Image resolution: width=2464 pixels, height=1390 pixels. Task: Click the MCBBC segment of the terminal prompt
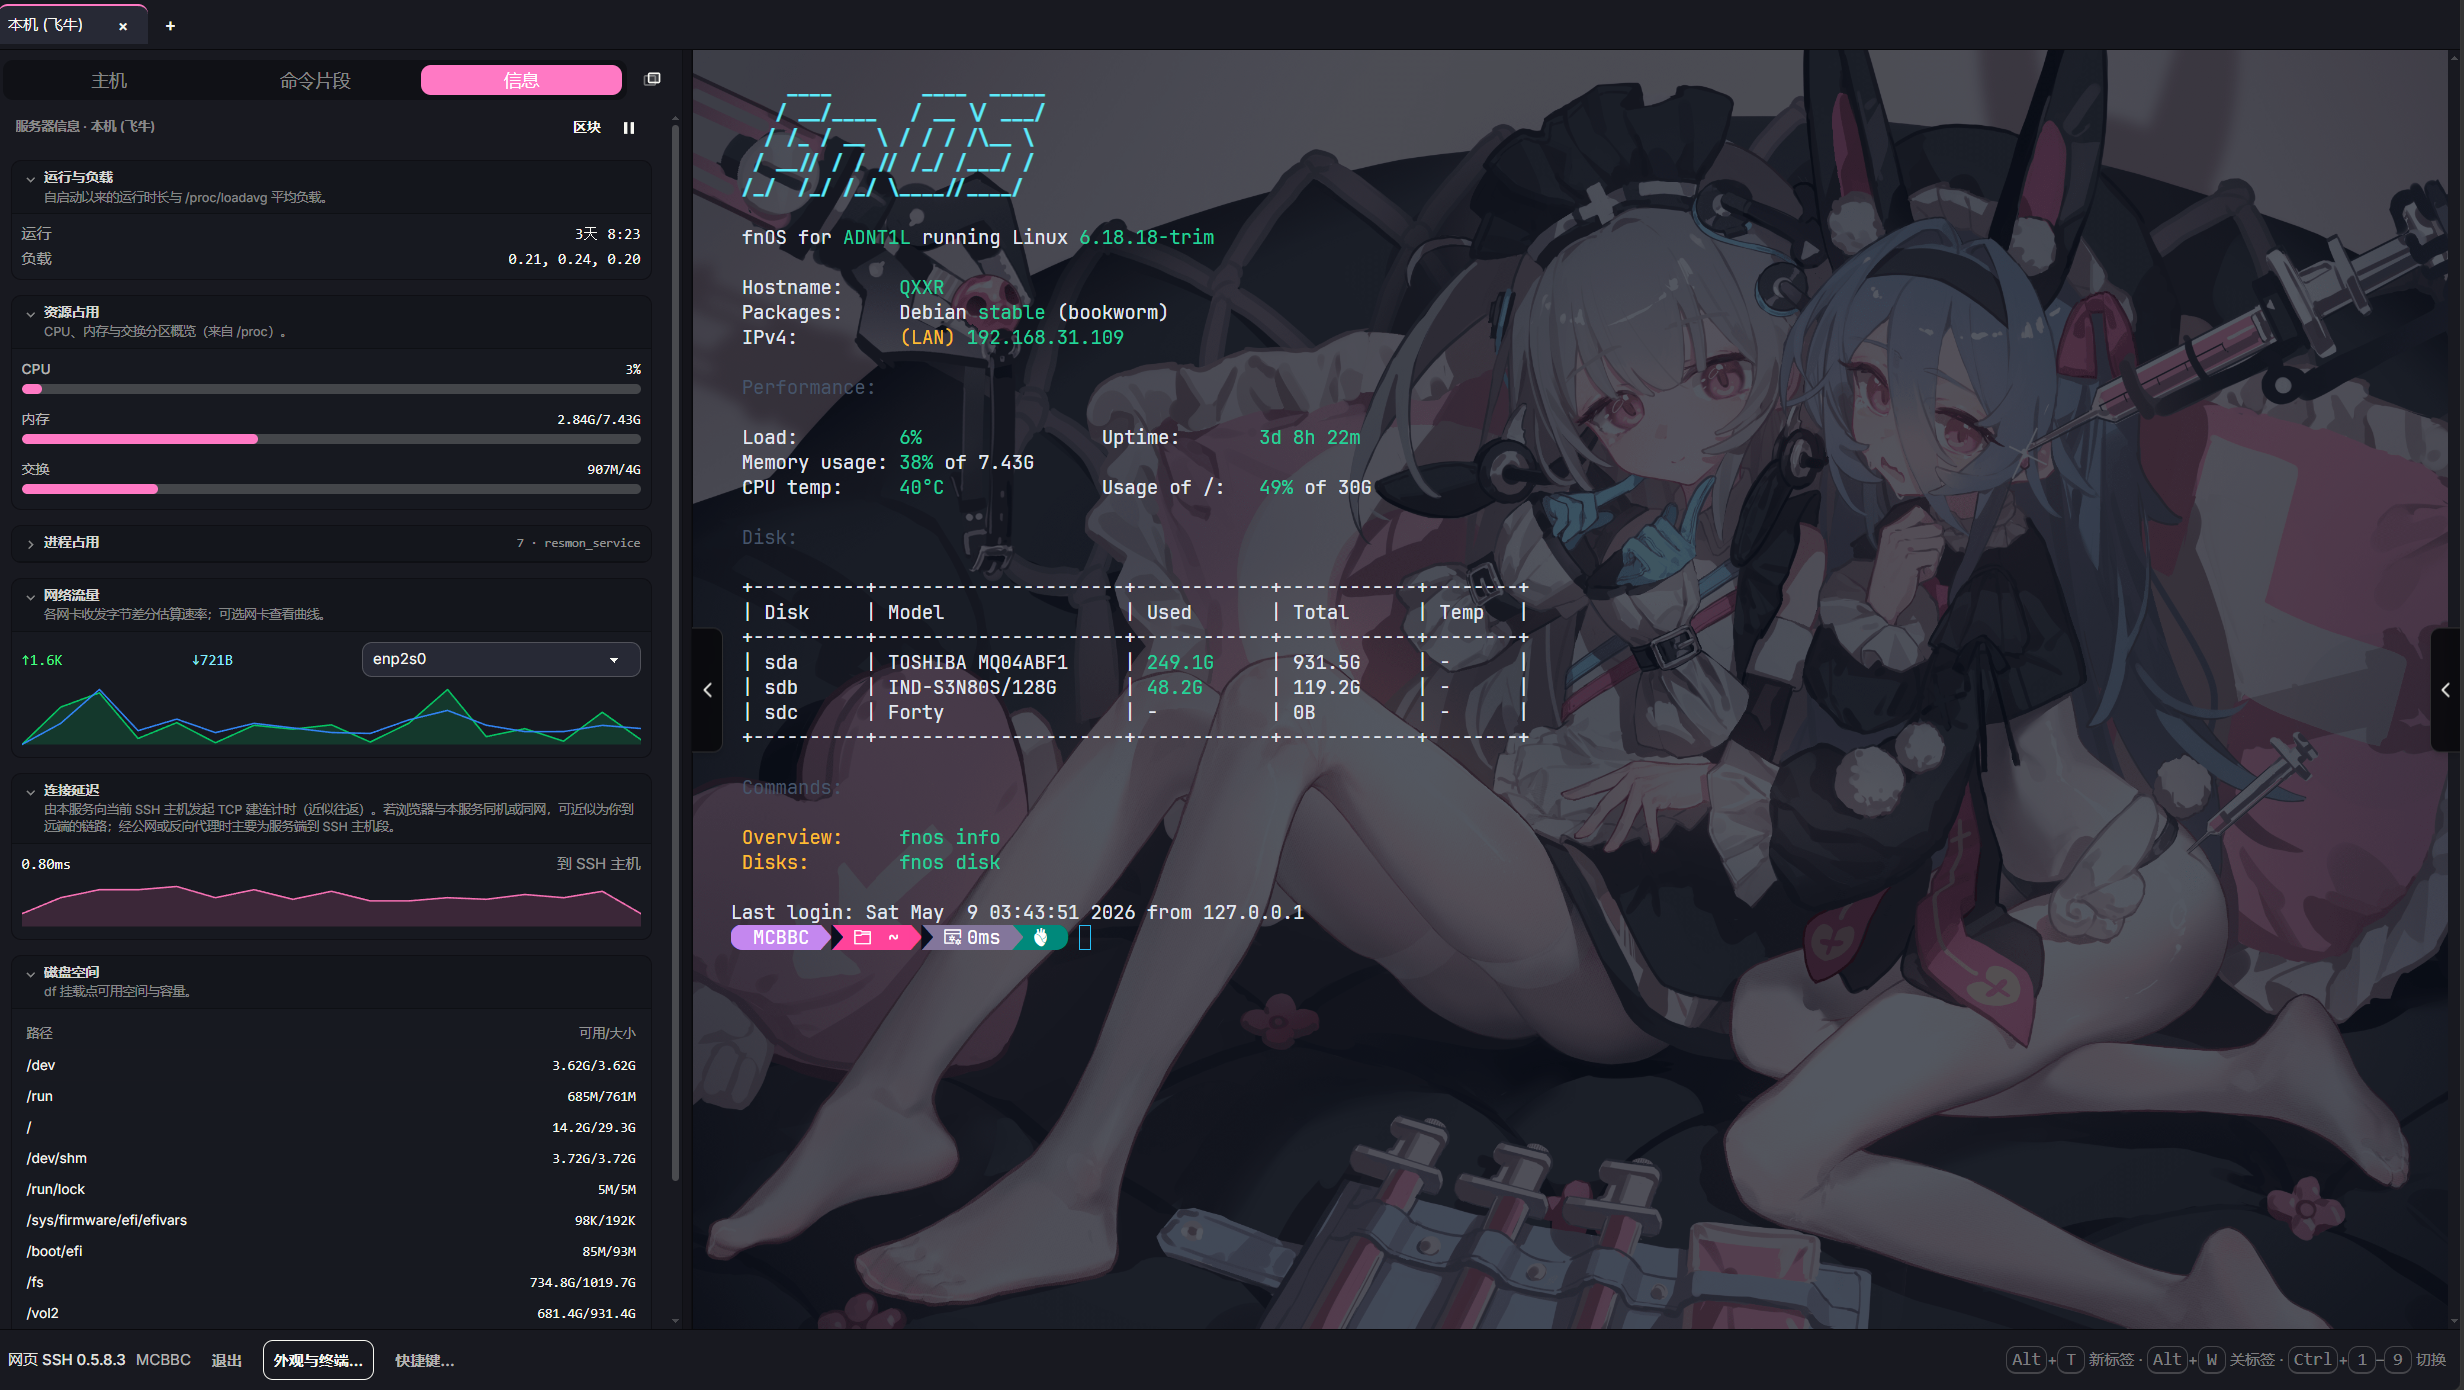click(780, 937)
